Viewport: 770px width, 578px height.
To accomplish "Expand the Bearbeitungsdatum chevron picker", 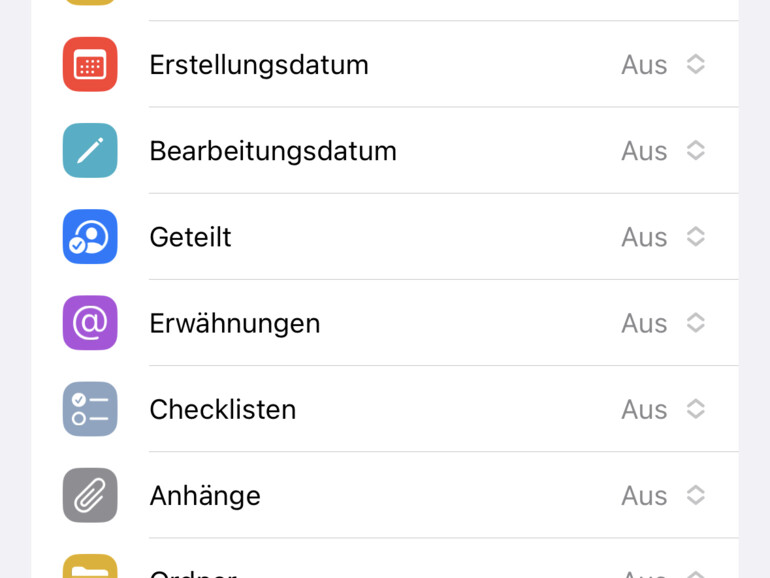I will [x=696, y=151].
